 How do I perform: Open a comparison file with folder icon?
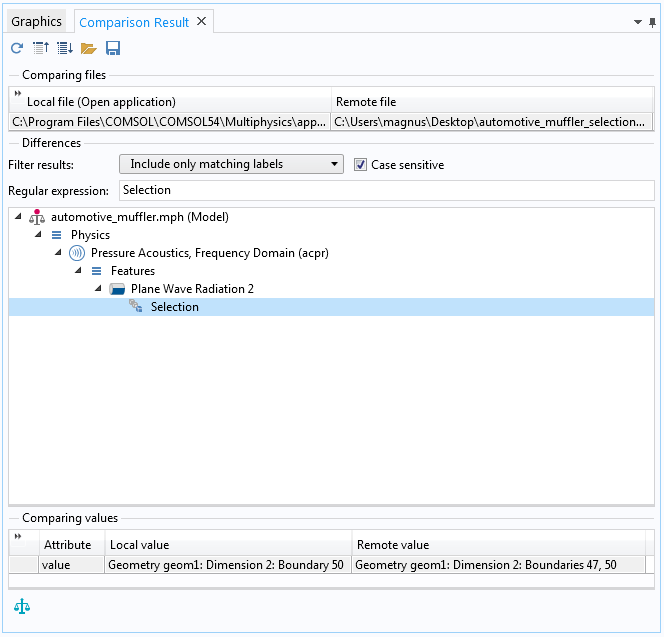point(89,49)
